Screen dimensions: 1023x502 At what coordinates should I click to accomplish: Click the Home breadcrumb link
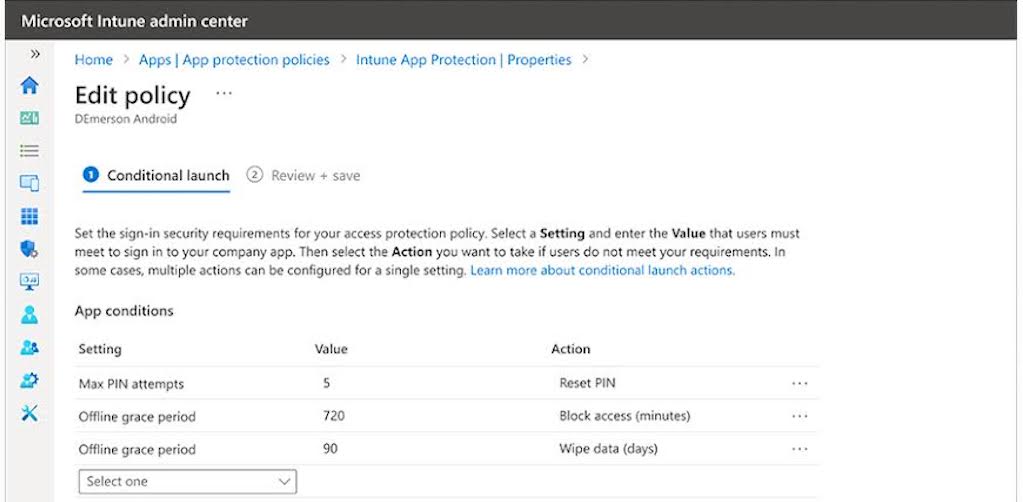[94, 60]
